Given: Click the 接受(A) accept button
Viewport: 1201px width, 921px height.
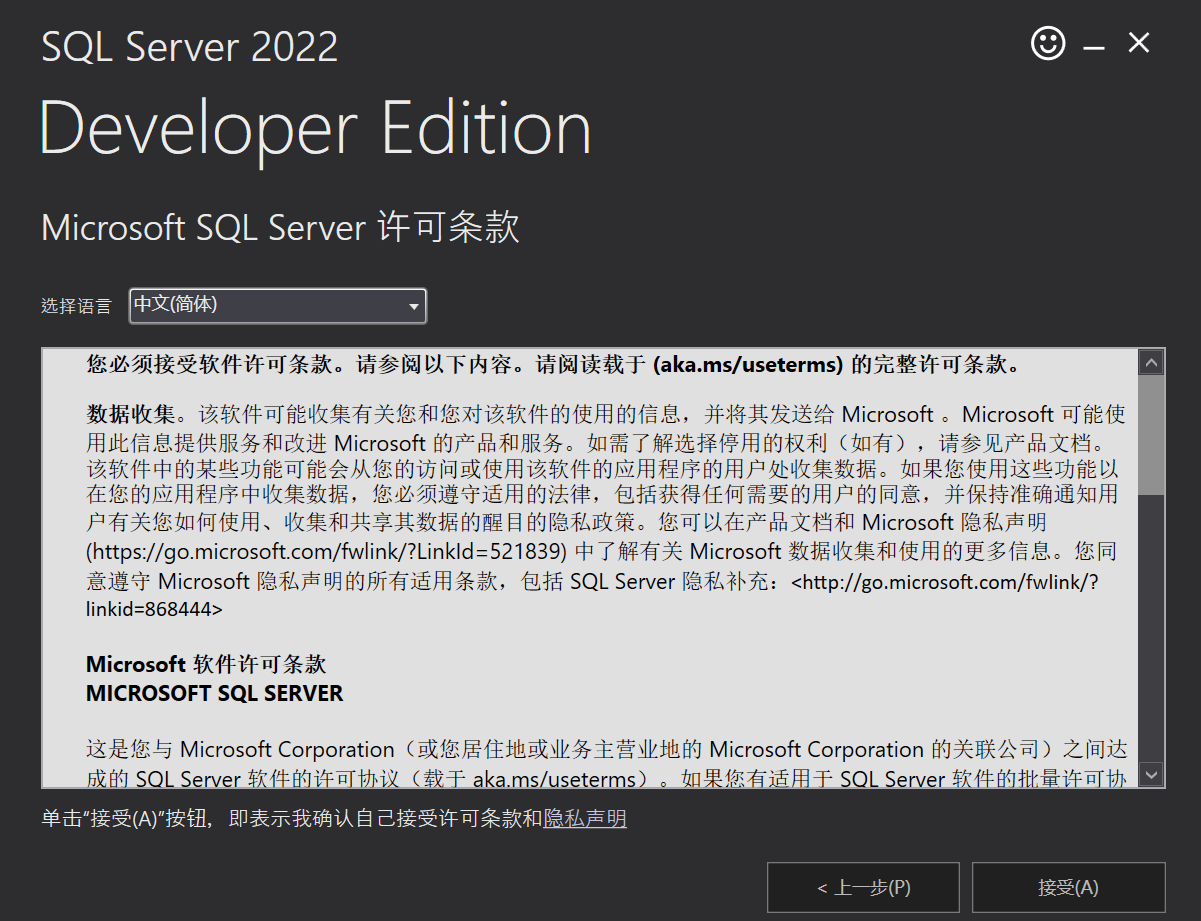Looking at the screenshot, I should coord(1068,887).
